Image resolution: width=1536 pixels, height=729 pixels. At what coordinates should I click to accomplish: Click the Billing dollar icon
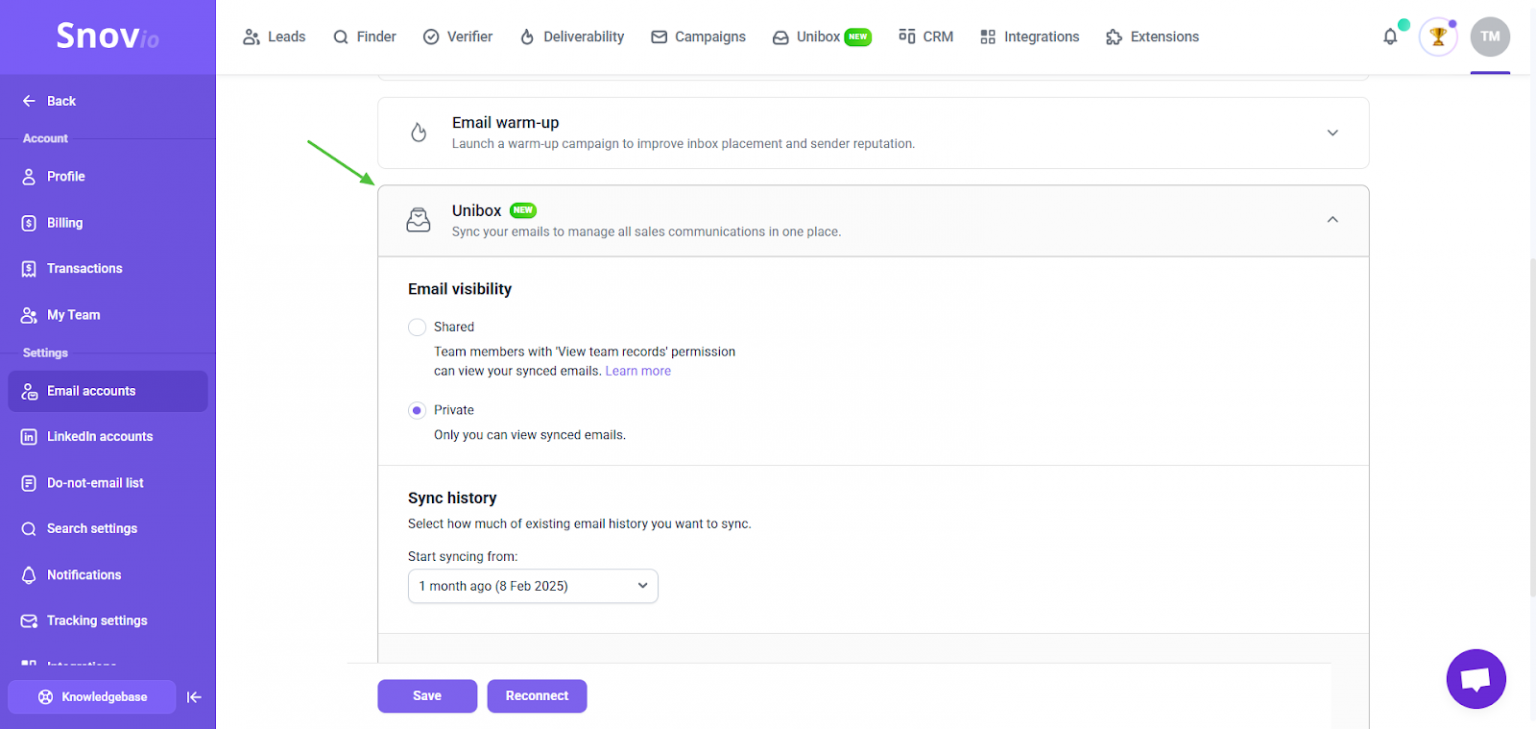pyautogui.click(x=29, y=223)
